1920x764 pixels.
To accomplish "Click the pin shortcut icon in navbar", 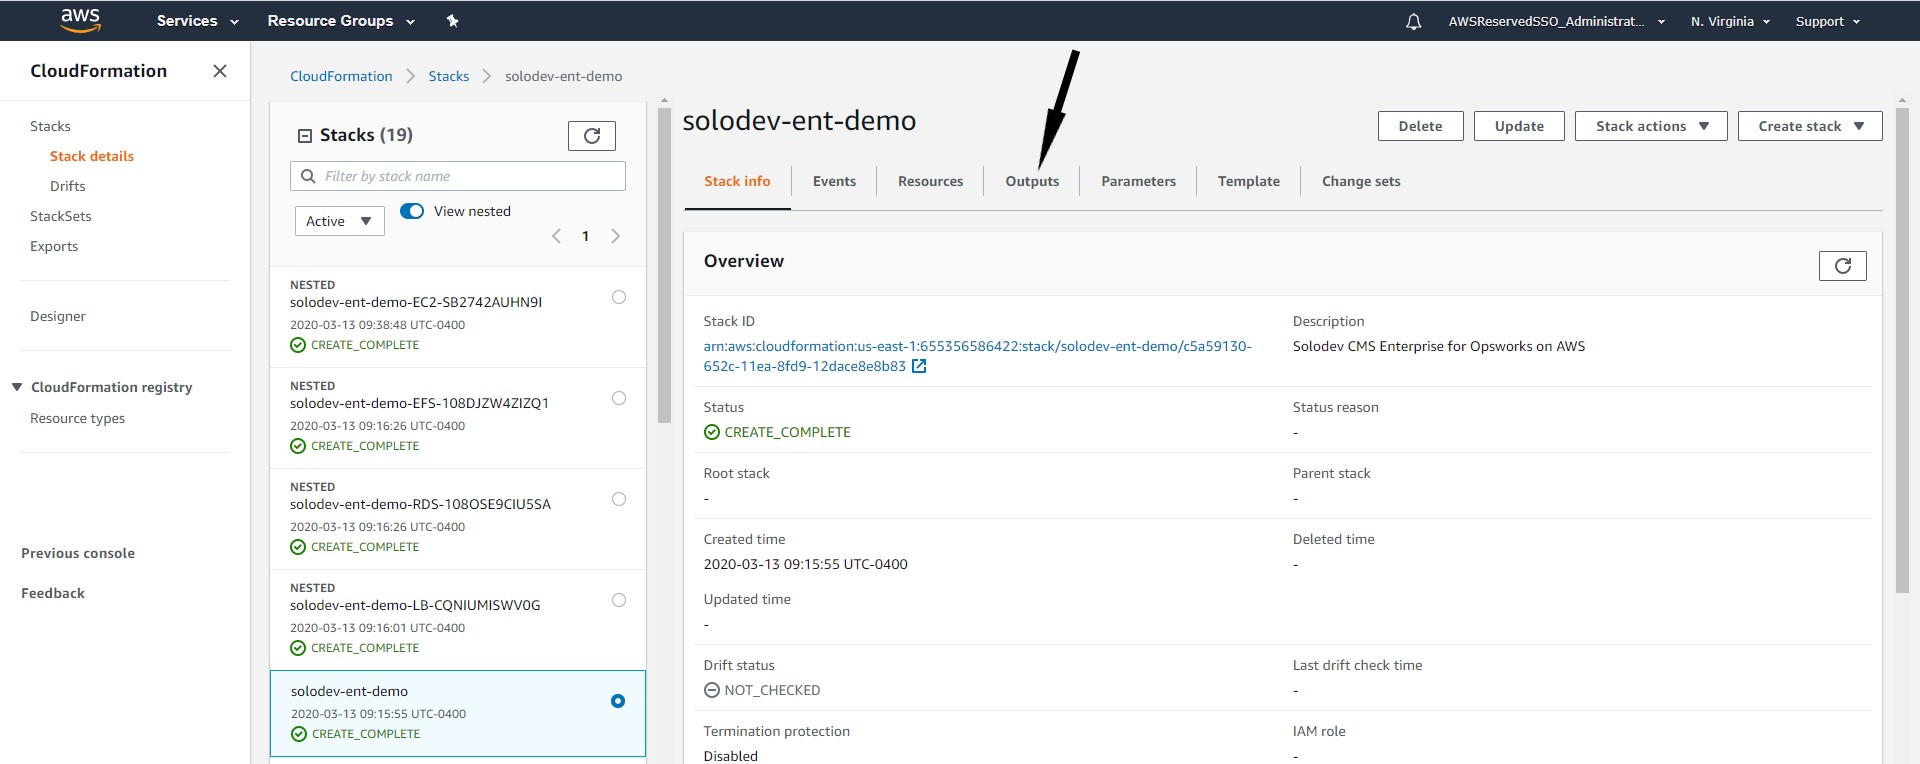I will pos(452,21).
